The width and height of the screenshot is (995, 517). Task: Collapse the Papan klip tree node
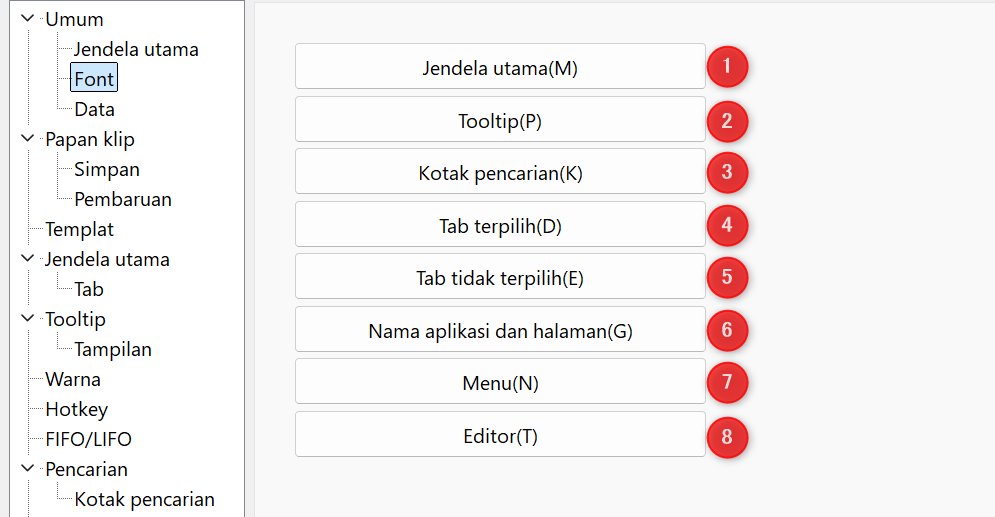click(27, 138)
